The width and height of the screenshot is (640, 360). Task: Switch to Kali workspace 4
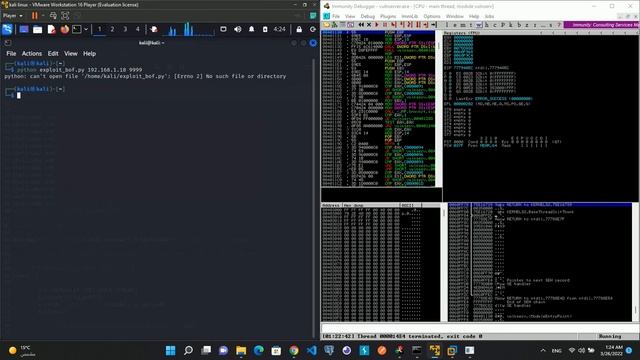click(x=138, y=29)
